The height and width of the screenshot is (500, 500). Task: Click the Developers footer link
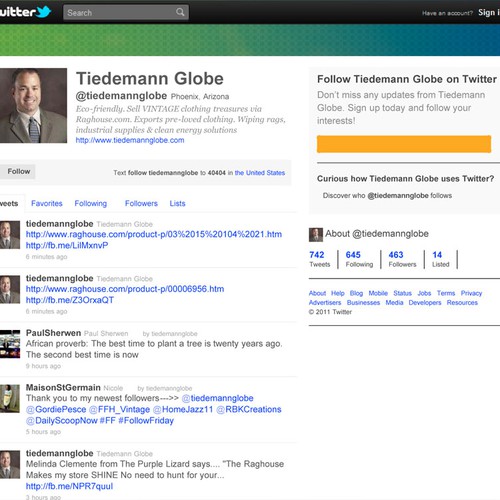tap(425, 302)
